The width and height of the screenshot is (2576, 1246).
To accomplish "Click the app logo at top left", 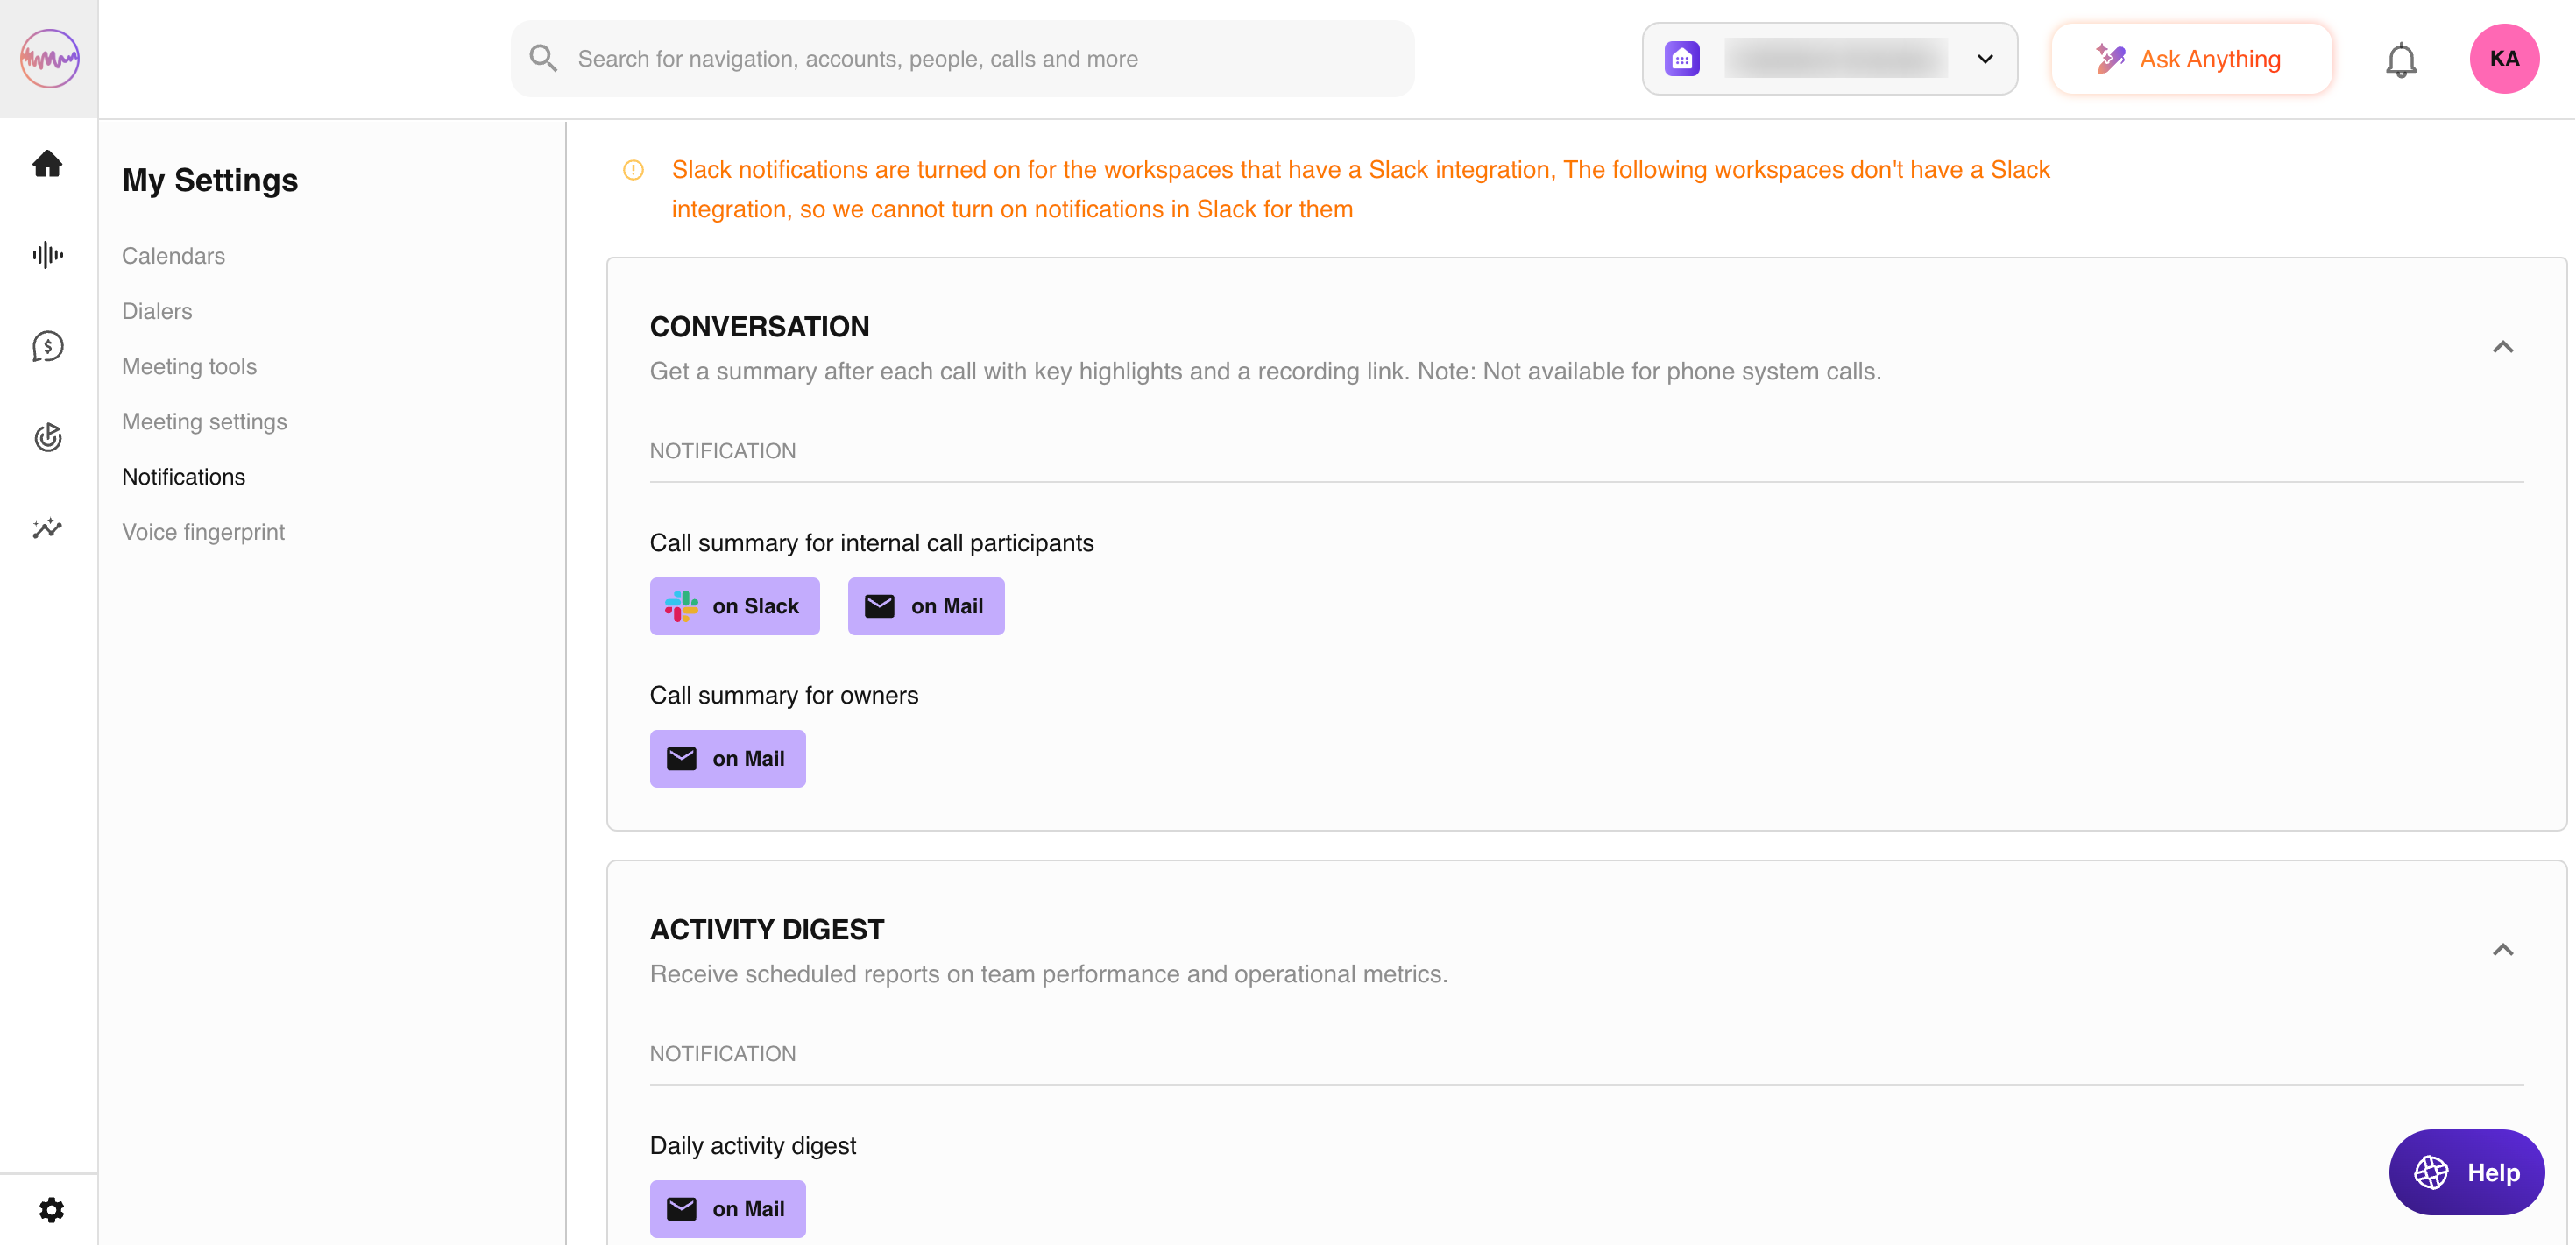I will coord(49,59).
